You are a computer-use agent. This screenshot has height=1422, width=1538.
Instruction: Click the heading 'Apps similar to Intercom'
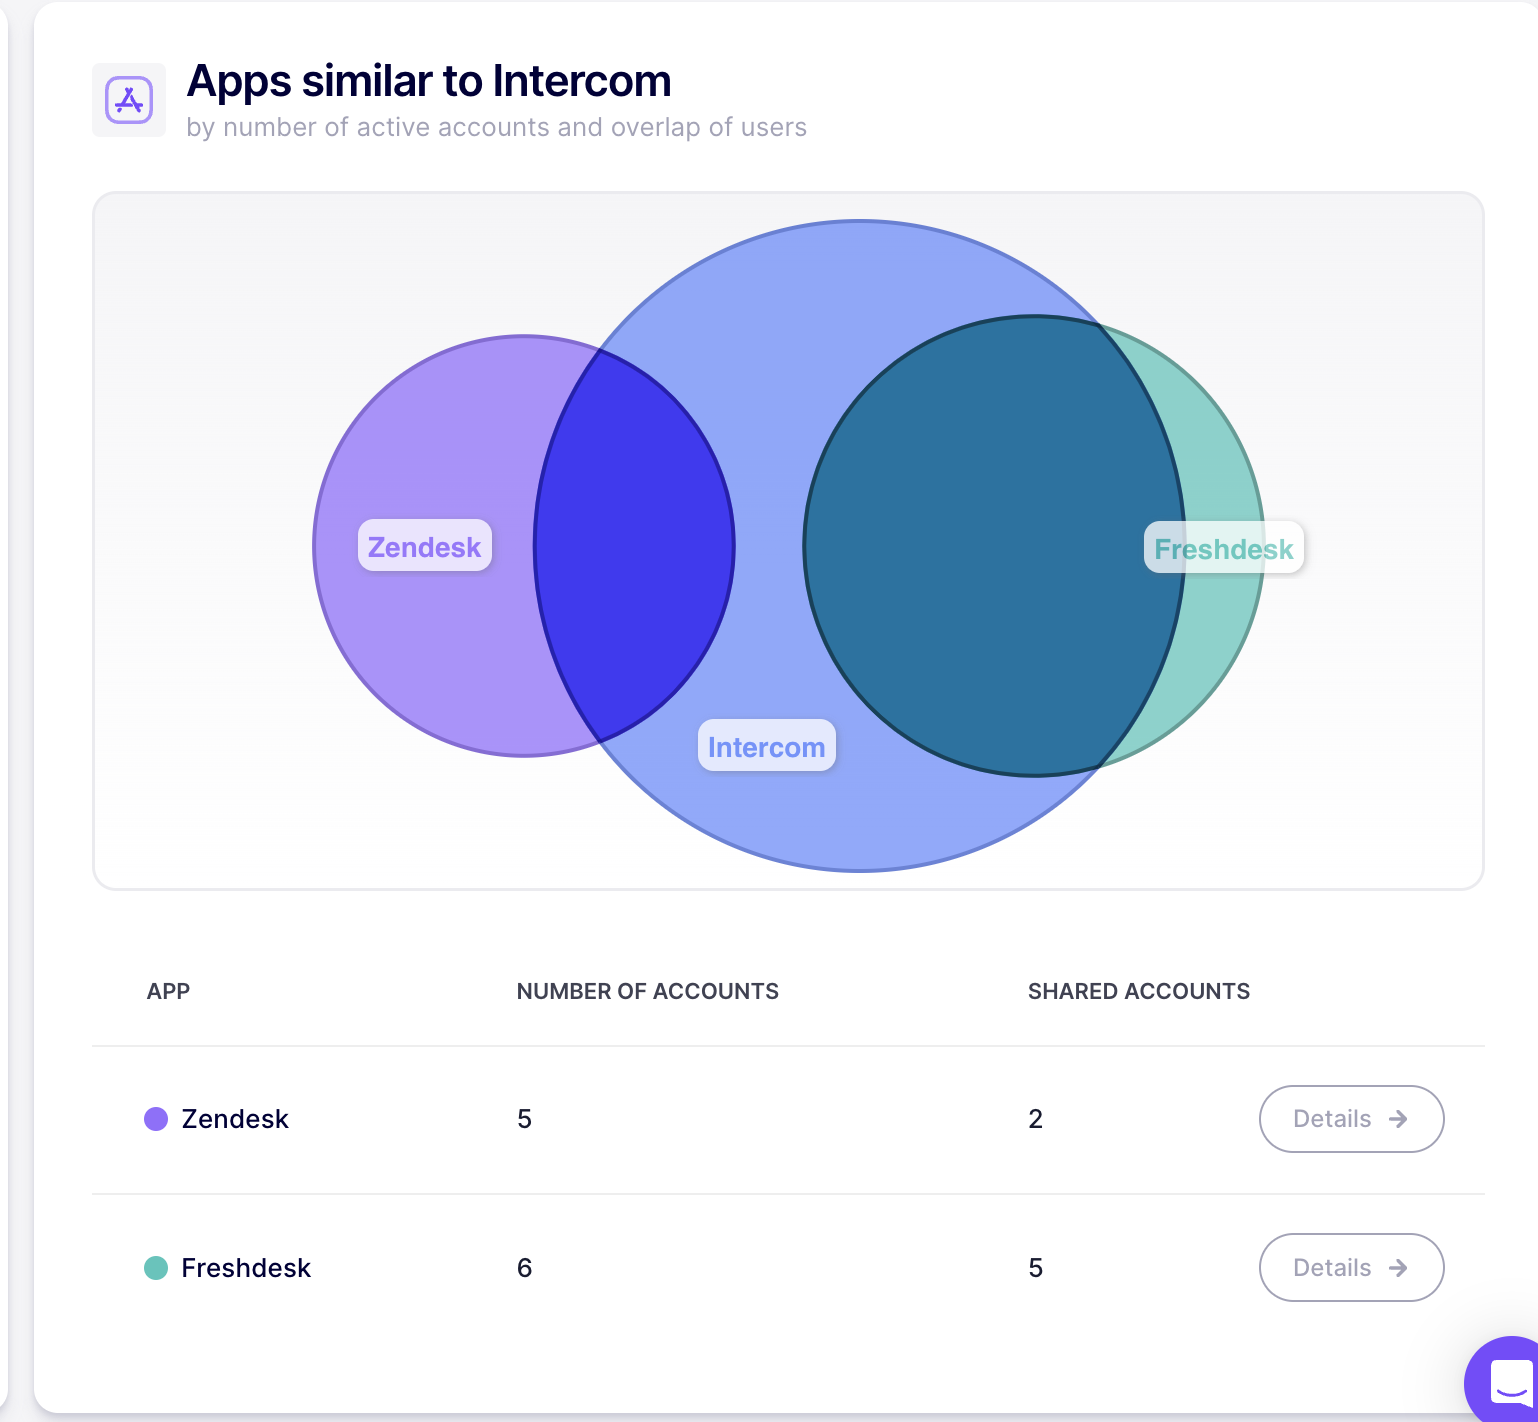(x=429, y=81)
